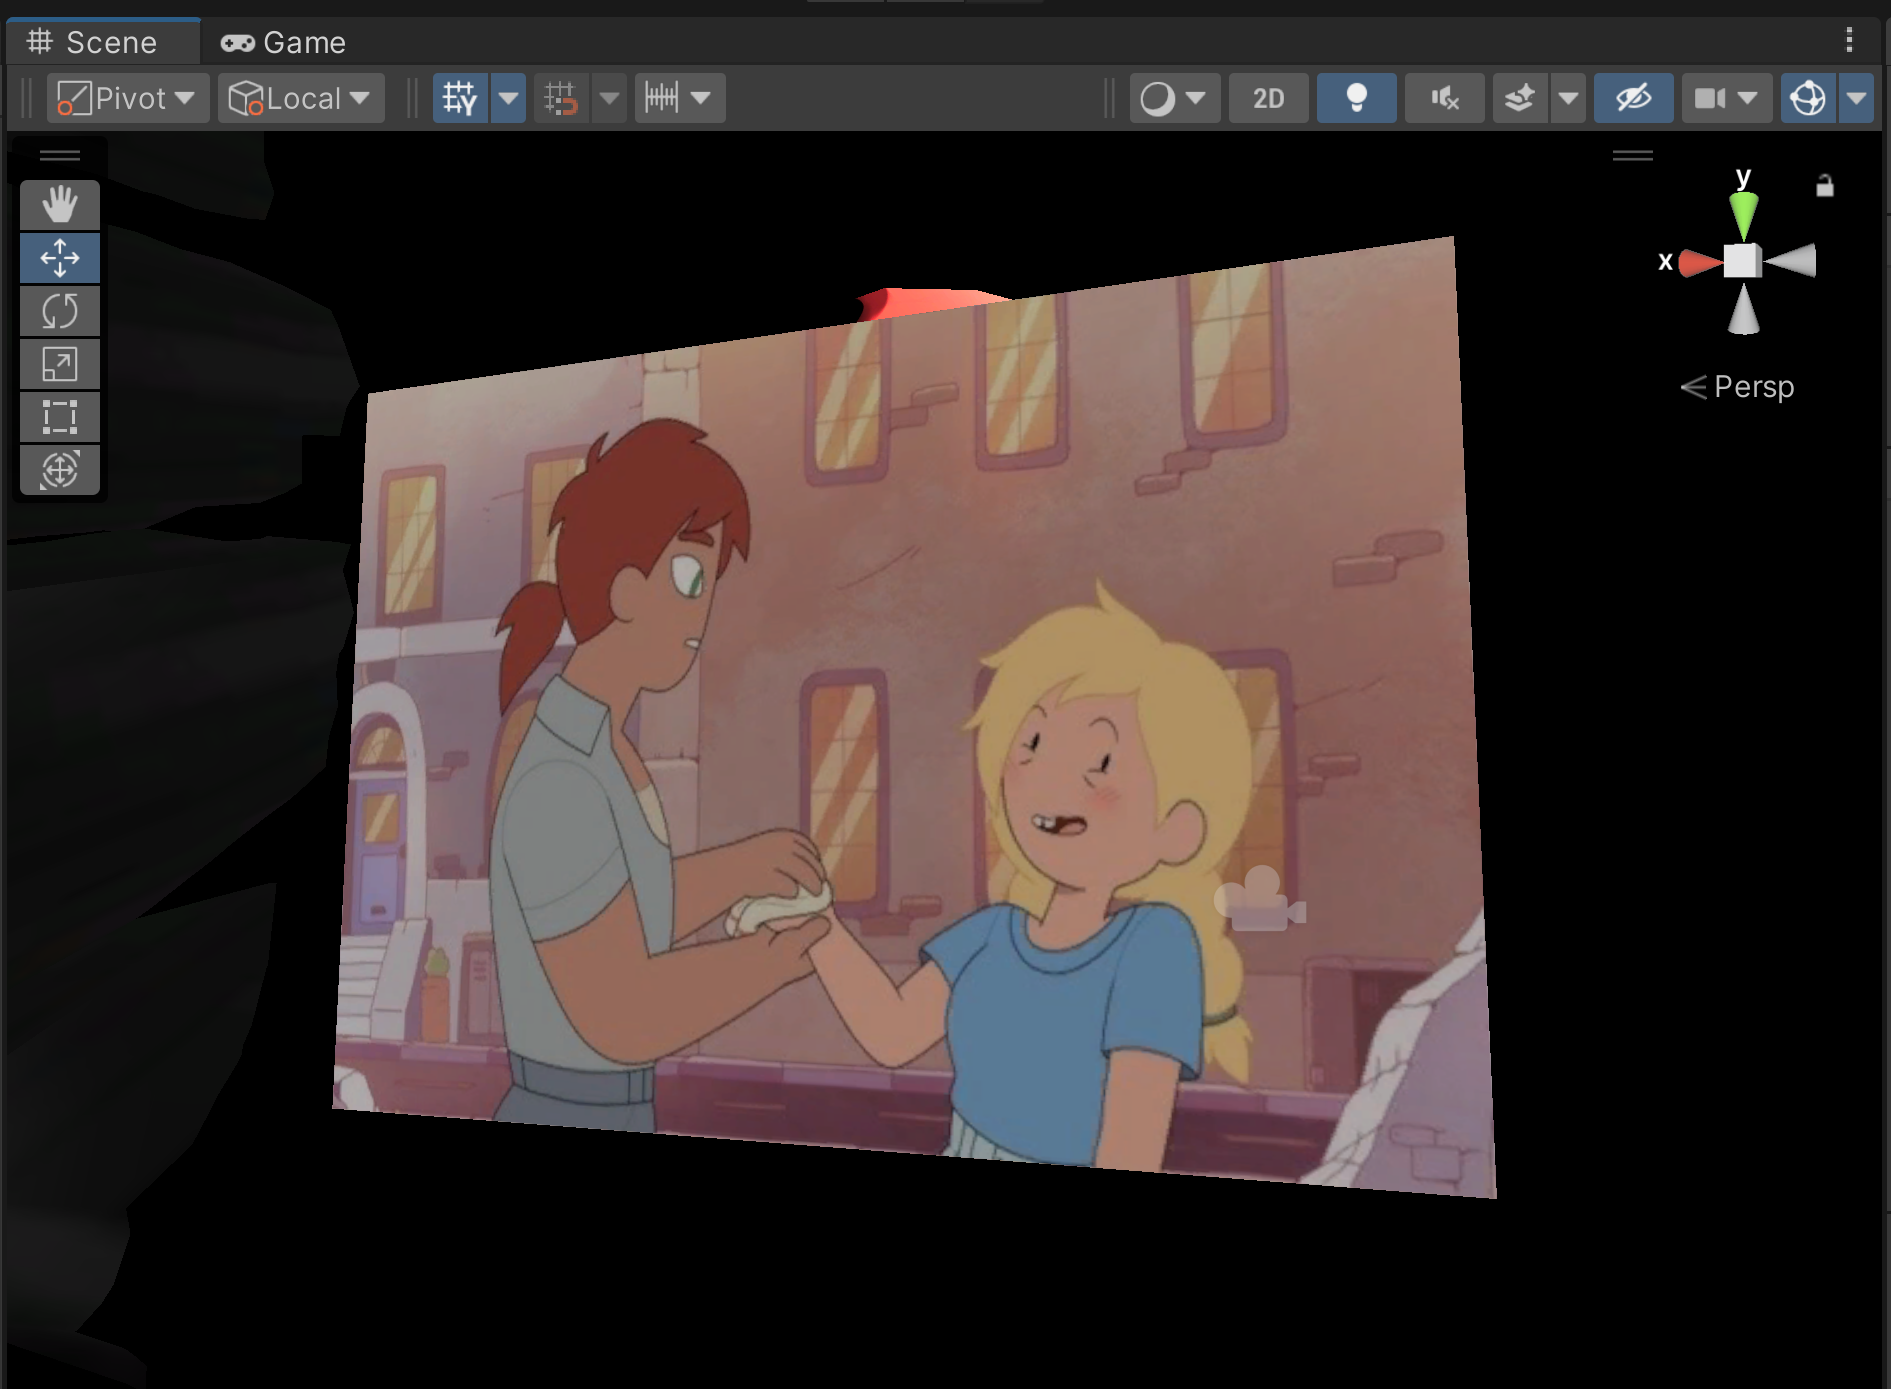Toggle grid snapping icon
The height and width of the screenshot is (1389, 1891).
coord(561,98)
